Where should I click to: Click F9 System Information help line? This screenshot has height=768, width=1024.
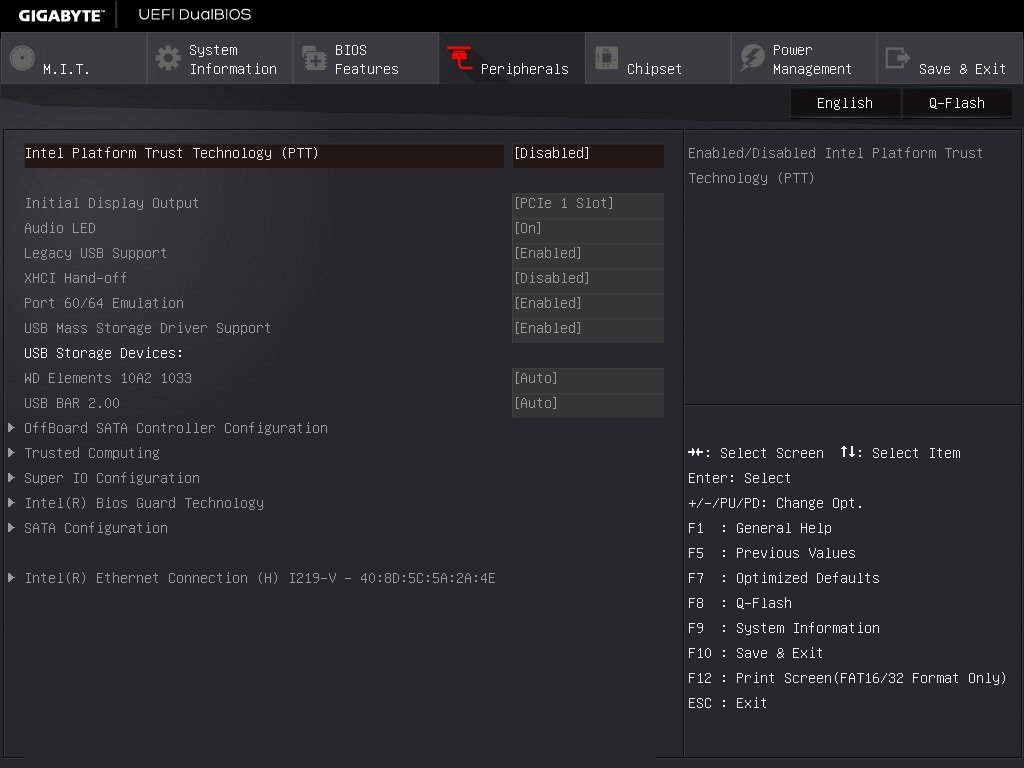point(784,629)
